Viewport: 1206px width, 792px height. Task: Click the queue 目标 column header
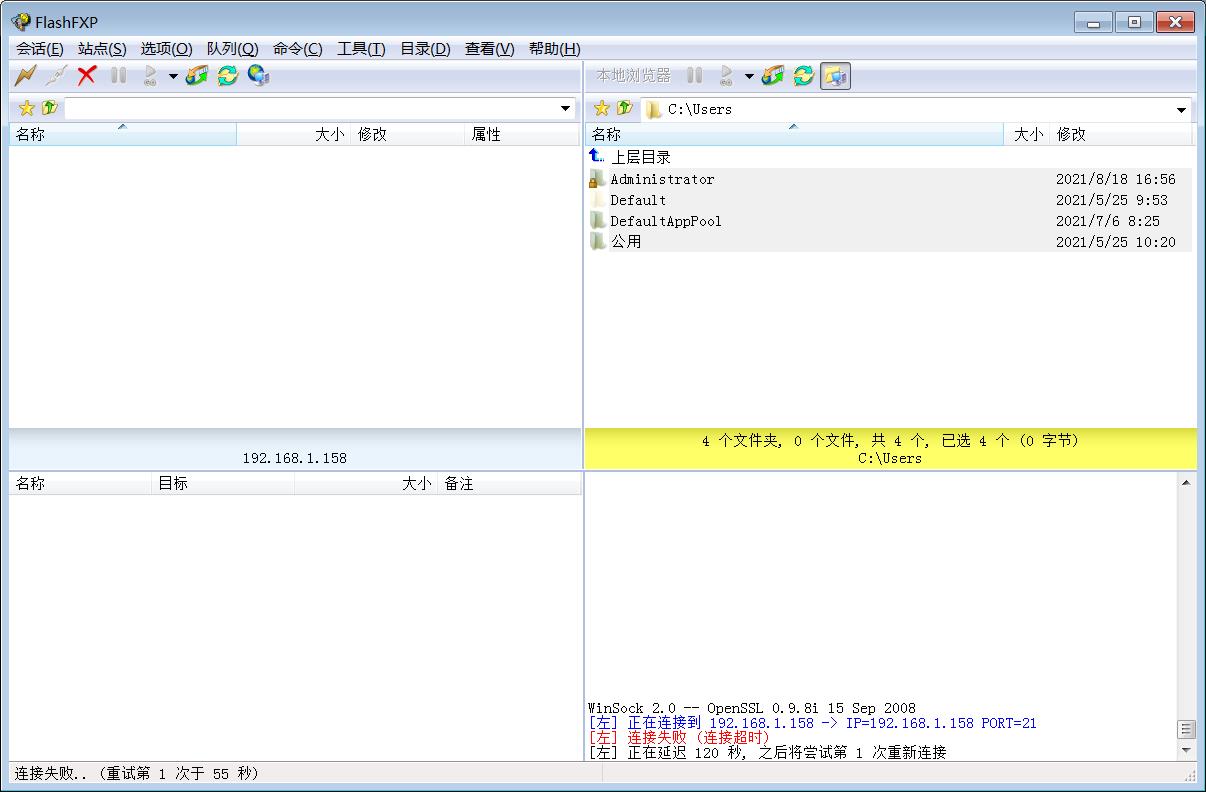point(224,483)
